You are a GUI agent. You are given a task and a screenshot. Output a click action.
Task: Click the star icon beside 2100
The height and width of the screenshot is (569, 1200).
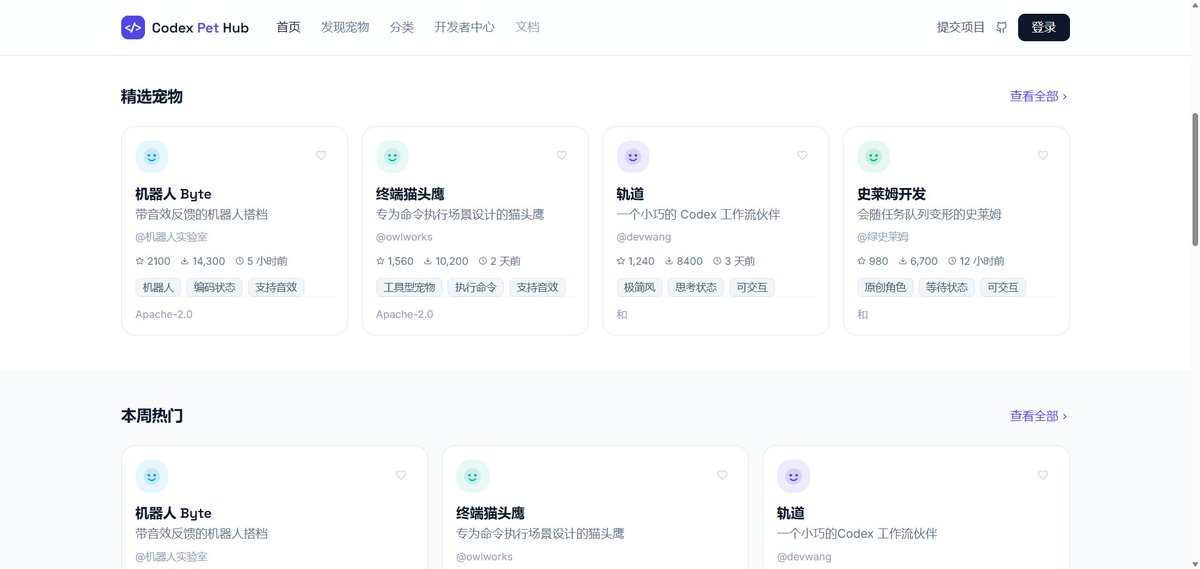tap(140, 261)
